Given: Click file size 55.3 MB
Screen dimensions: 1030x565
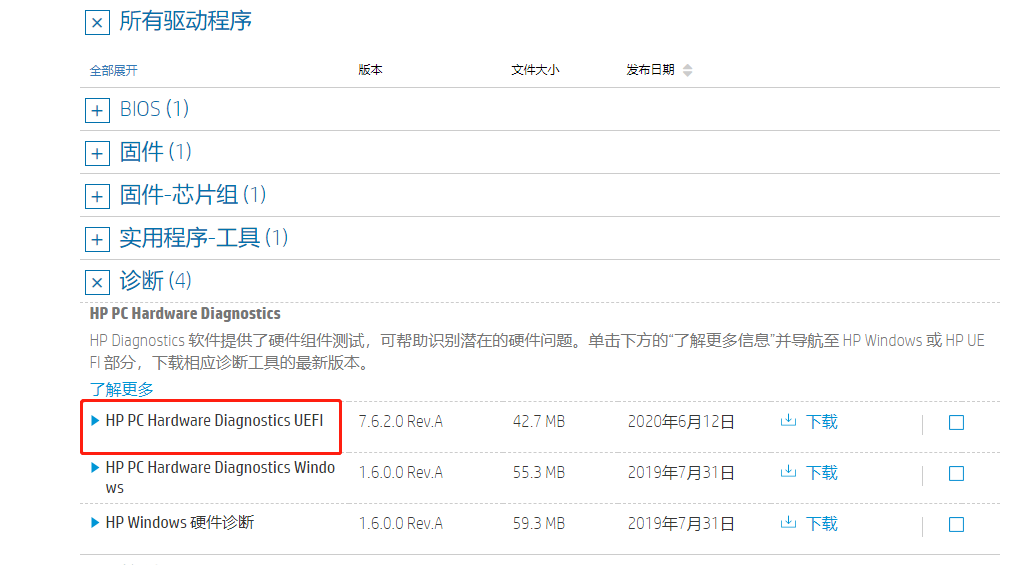Looking at the screenshot, I should click(539, 473).
